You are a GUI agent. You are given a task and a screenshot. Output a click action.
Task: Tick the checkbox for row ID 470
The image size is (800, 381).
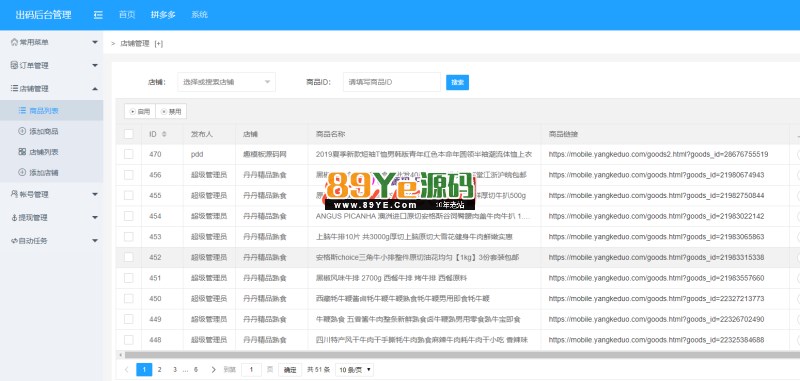pyautogui.click(x=129, y=154)
